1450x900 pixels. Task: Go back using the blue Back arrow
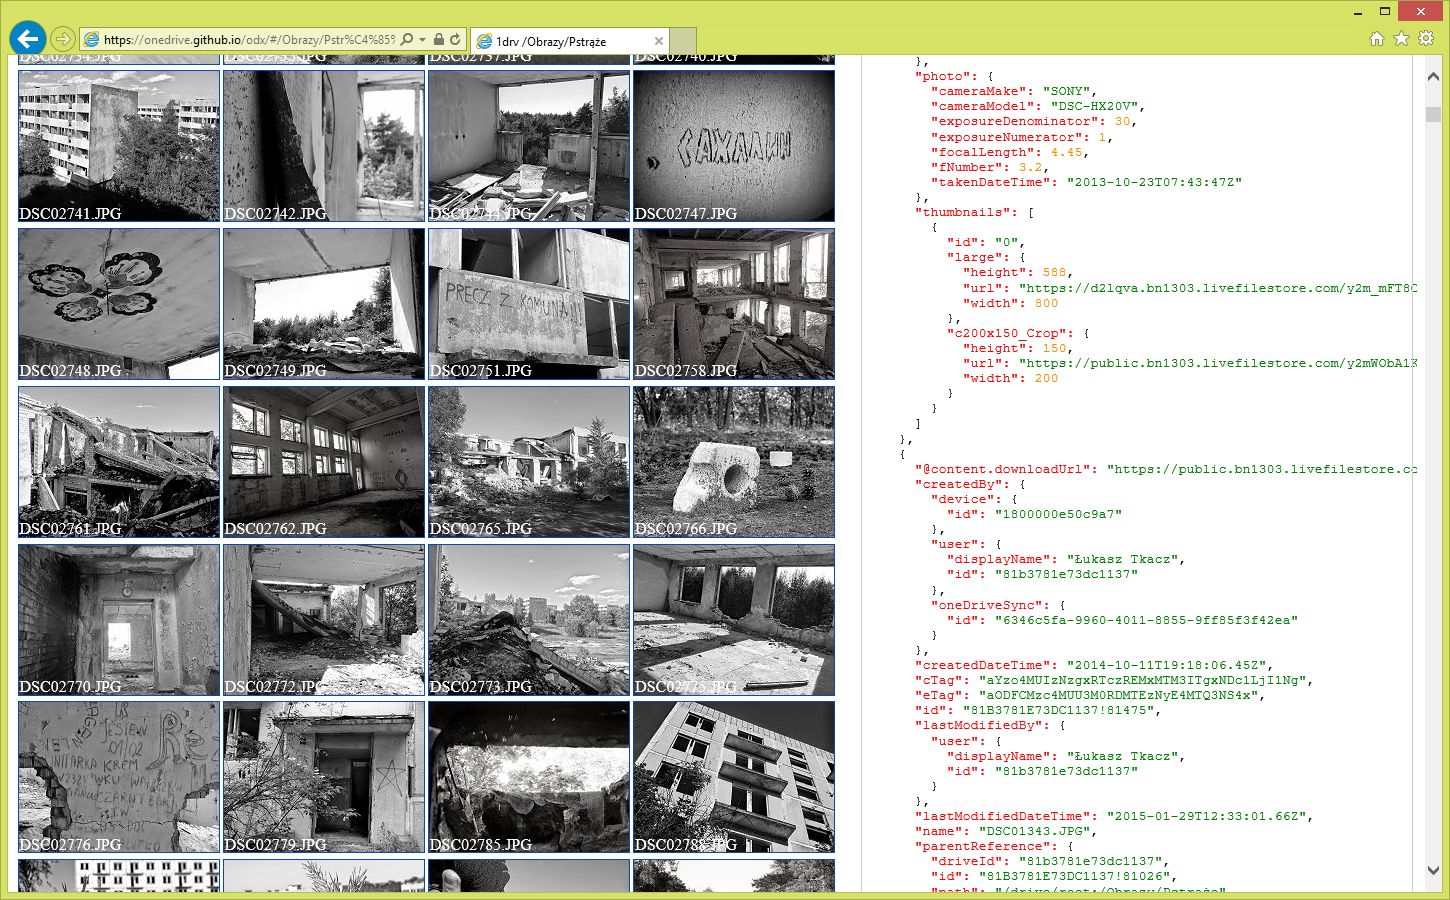point(28,39)
